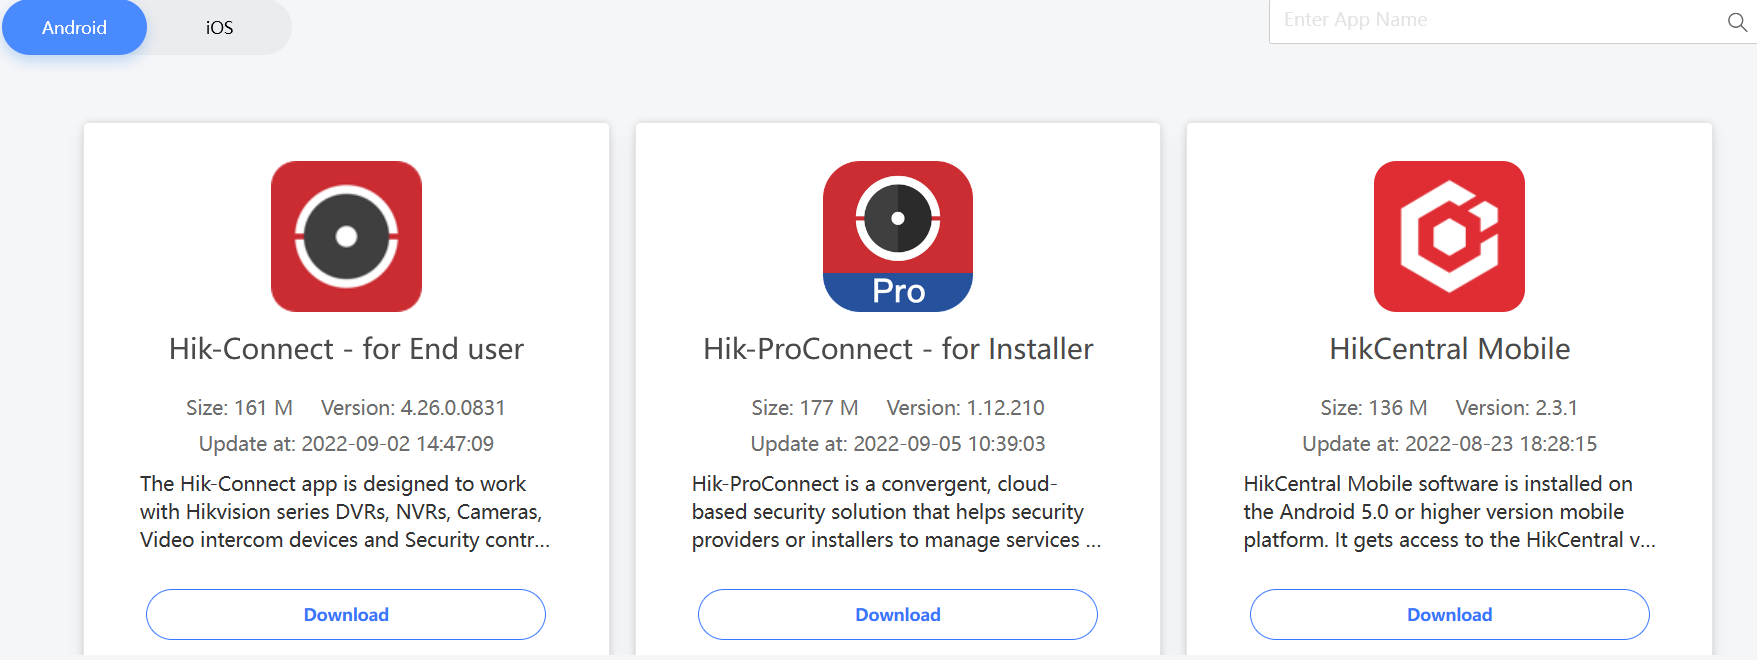Screen dimensions: 1757x660
Task: Open the 'Hik-Connect - for End user' title
Action: click(x=346, y=349)
